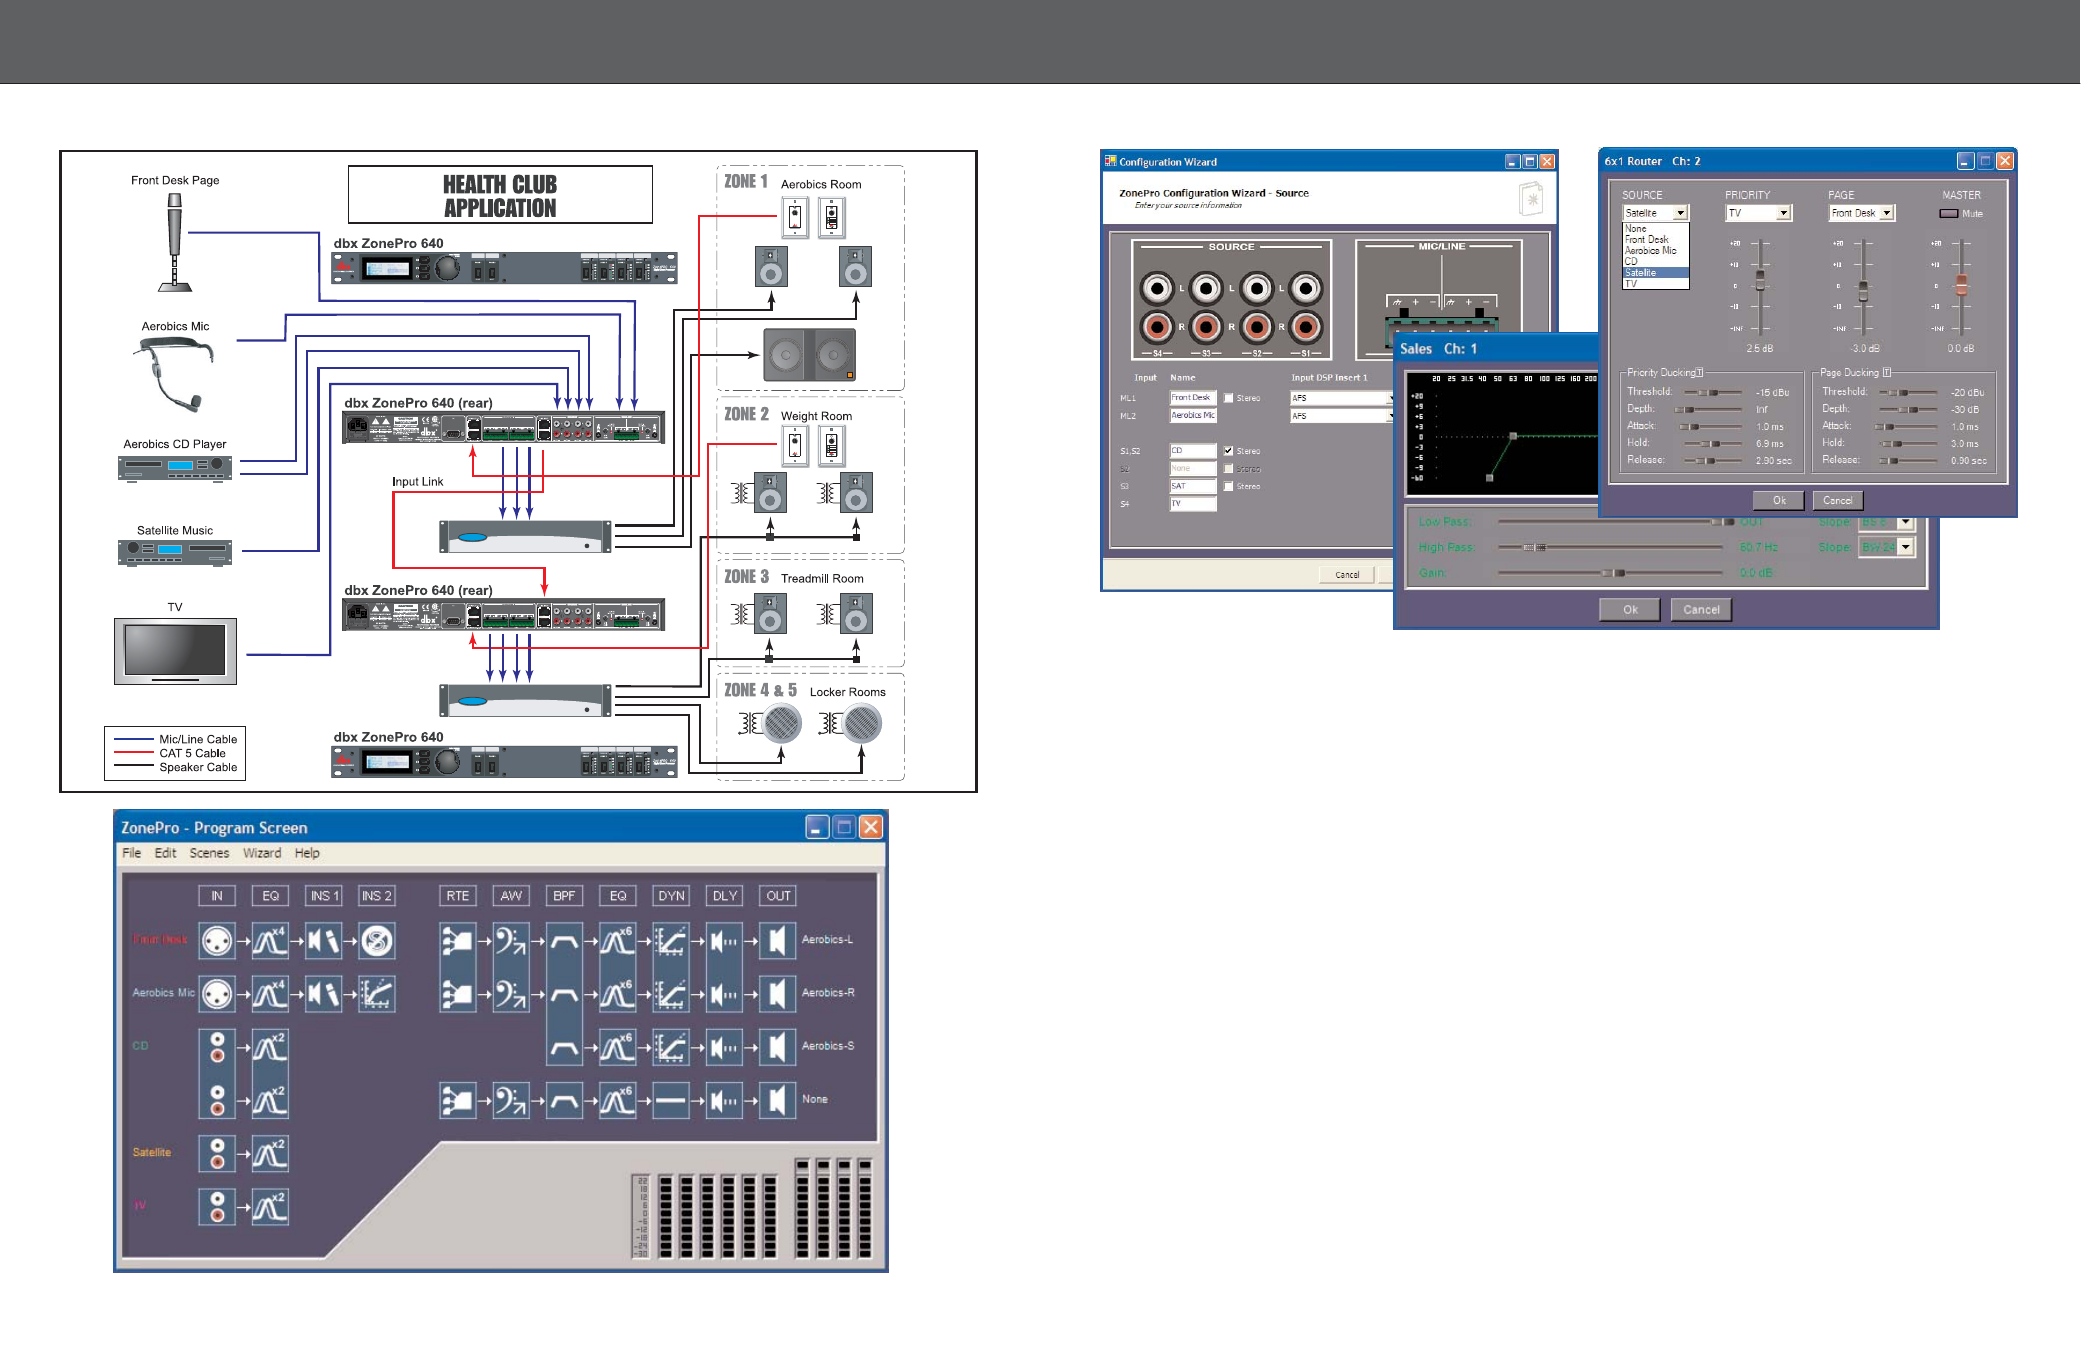Image resolution: width=2081 pixels, height=1346 pixels.
Task: Click the S1,S2 name field CD
Action: [1193, 451]
